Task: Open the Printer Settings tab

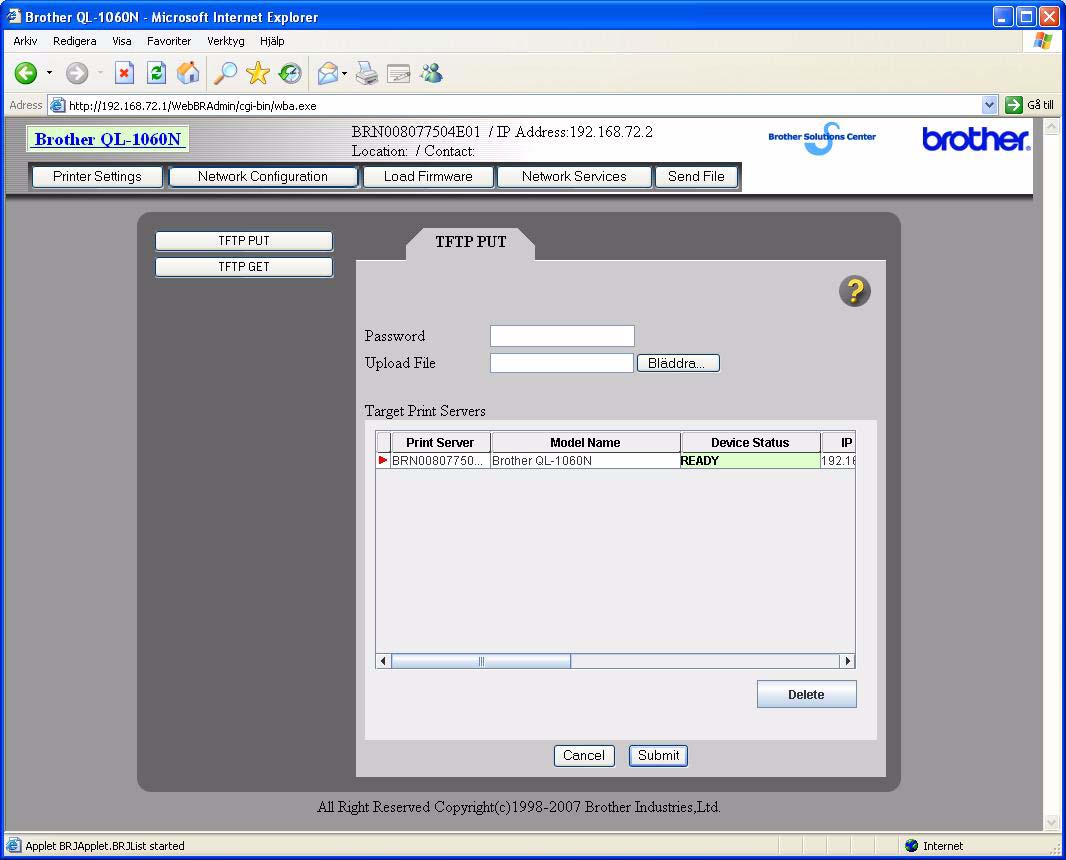Action: point(97,177)
